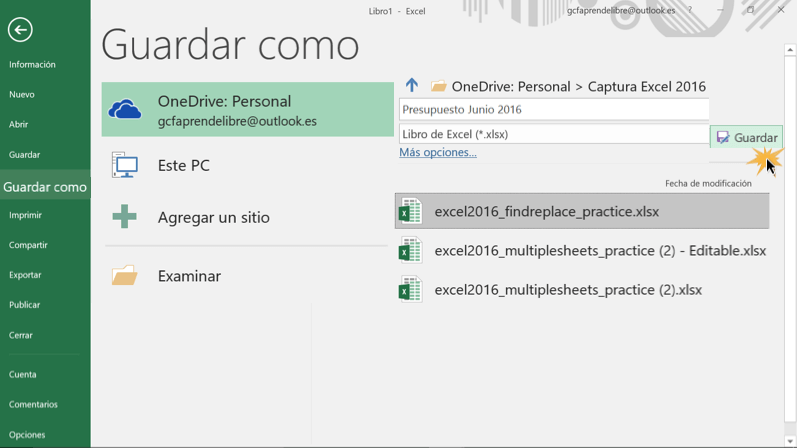Click Excel icon of multiplesheets_practice (2) - Editable
Image resolution: width=797 pixels, height=448 pixels.
[x=411, y=250]
